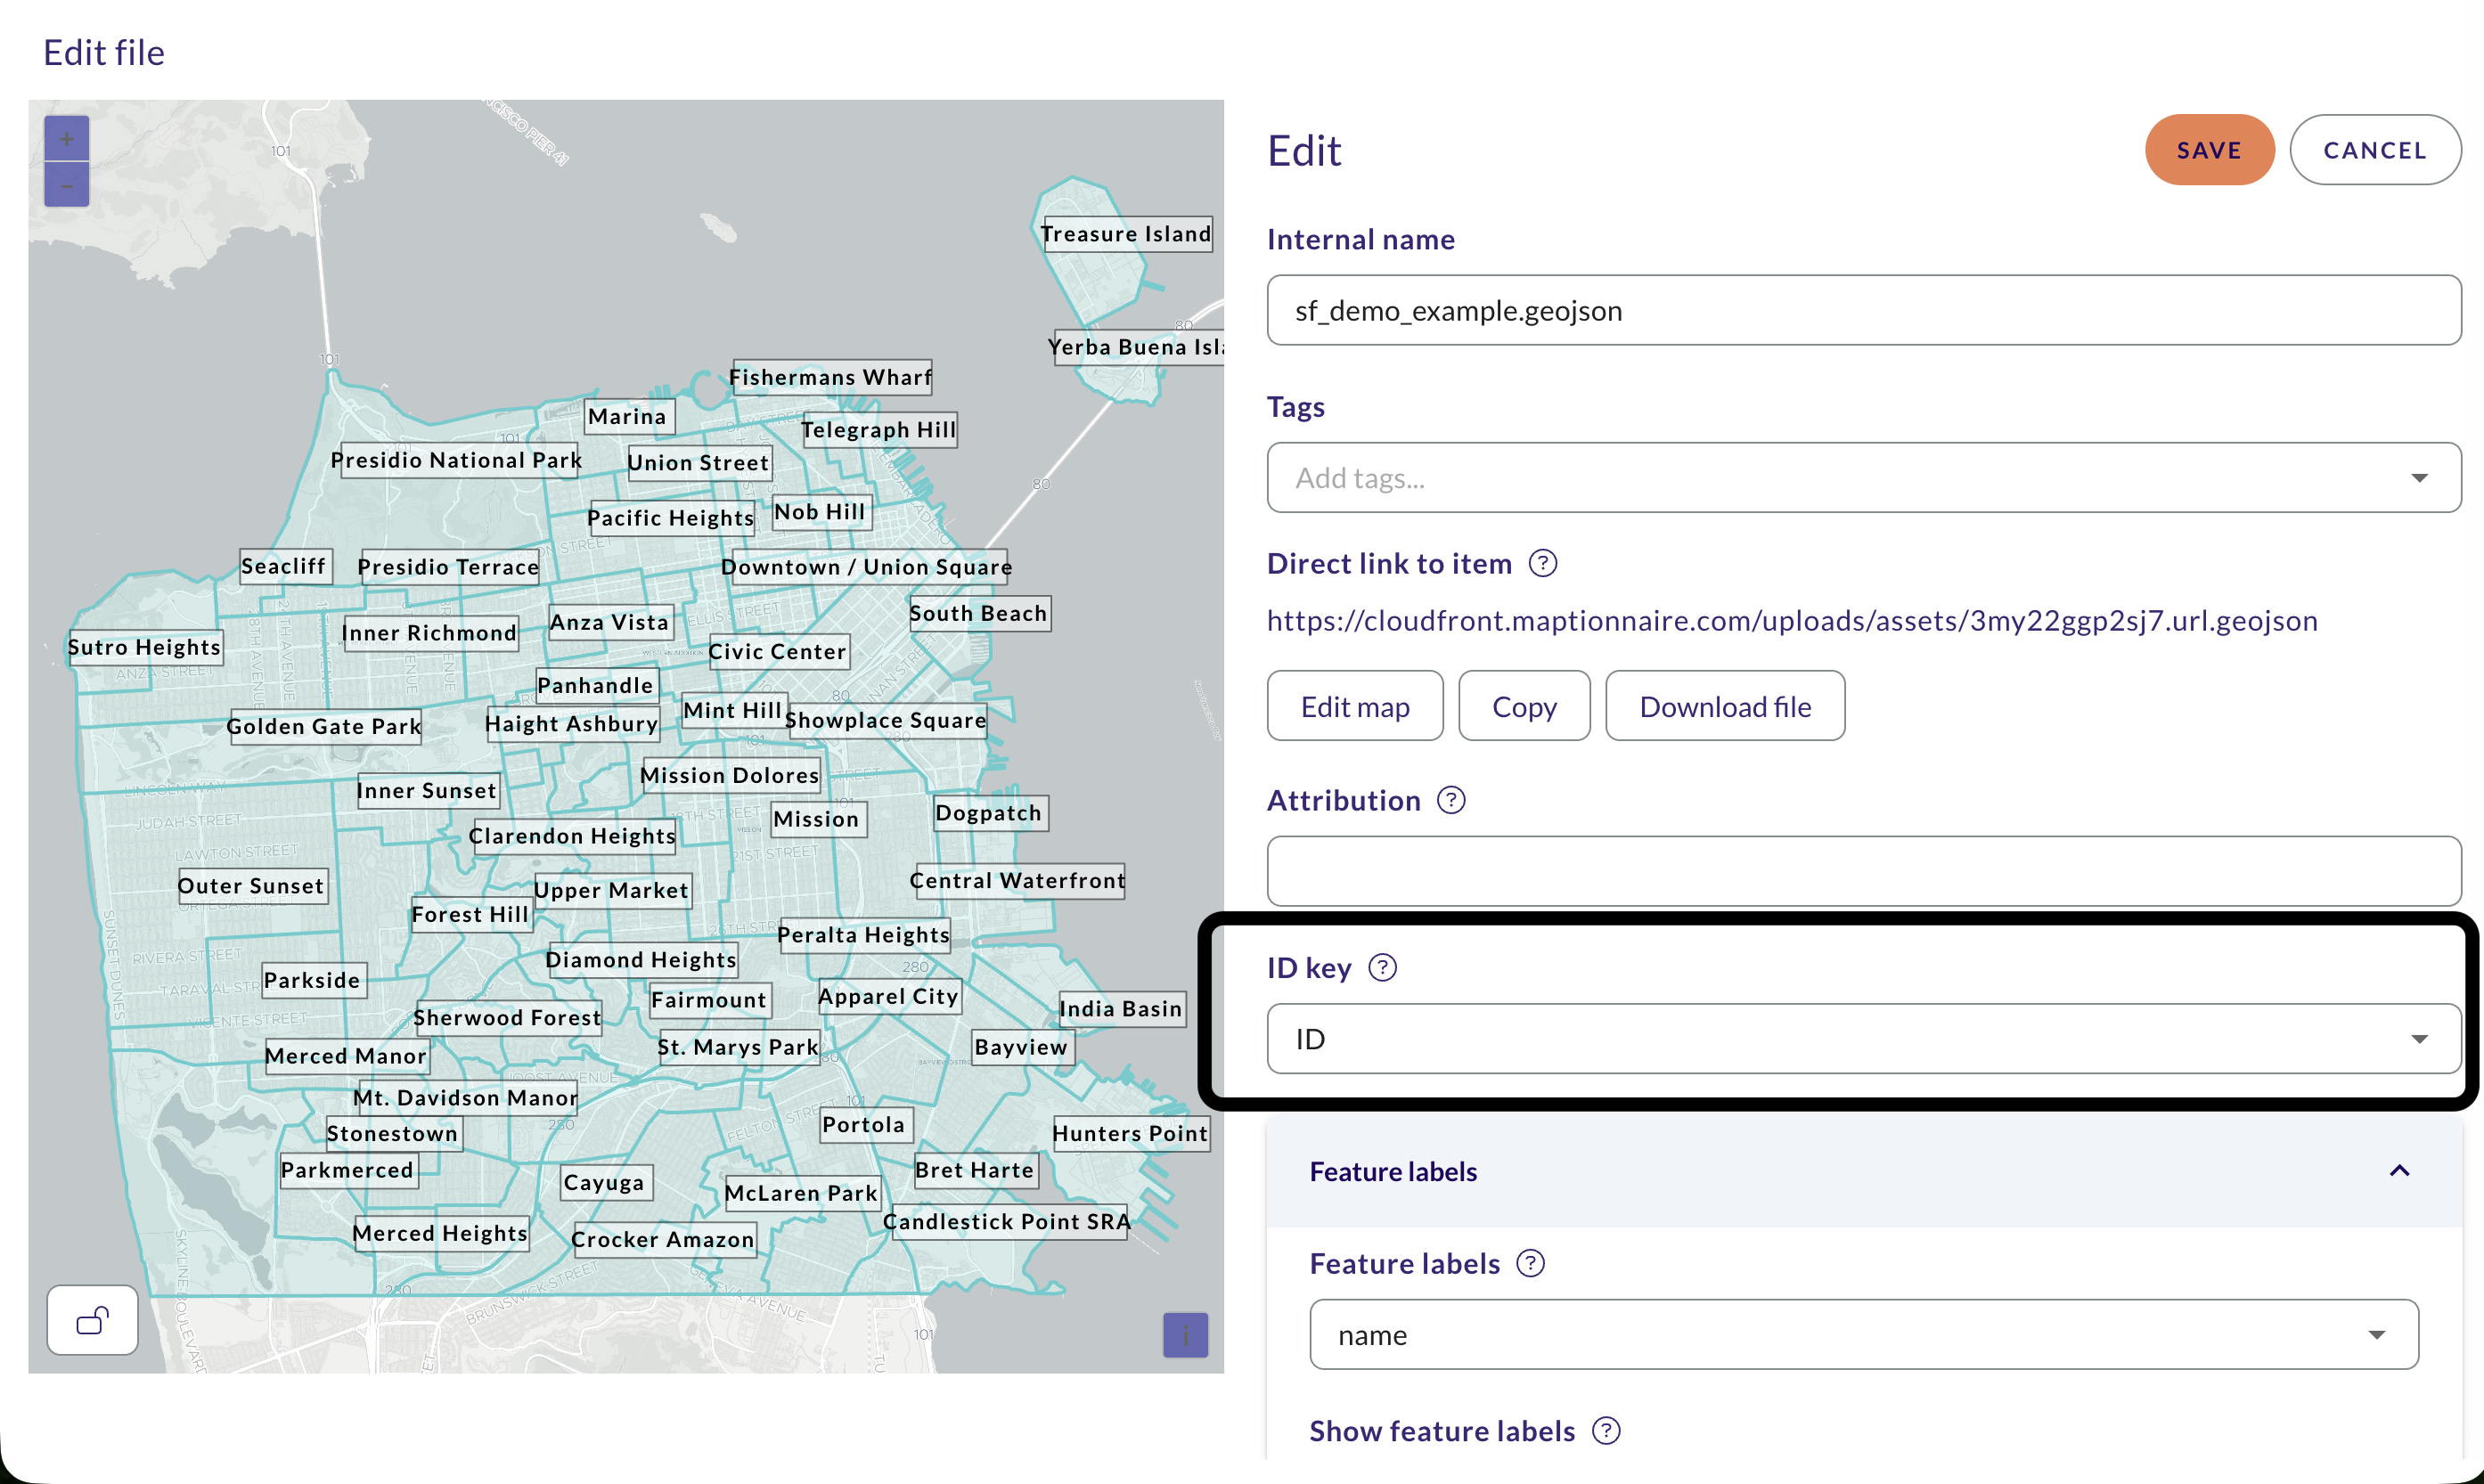Select the Mission Dolores map label

click(730, 776)
